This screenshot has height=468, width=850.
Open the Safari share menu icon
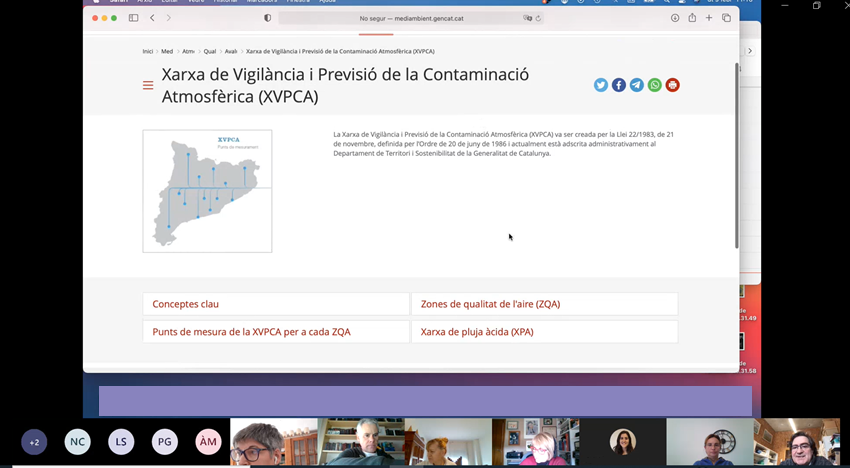tap(692, 18)
